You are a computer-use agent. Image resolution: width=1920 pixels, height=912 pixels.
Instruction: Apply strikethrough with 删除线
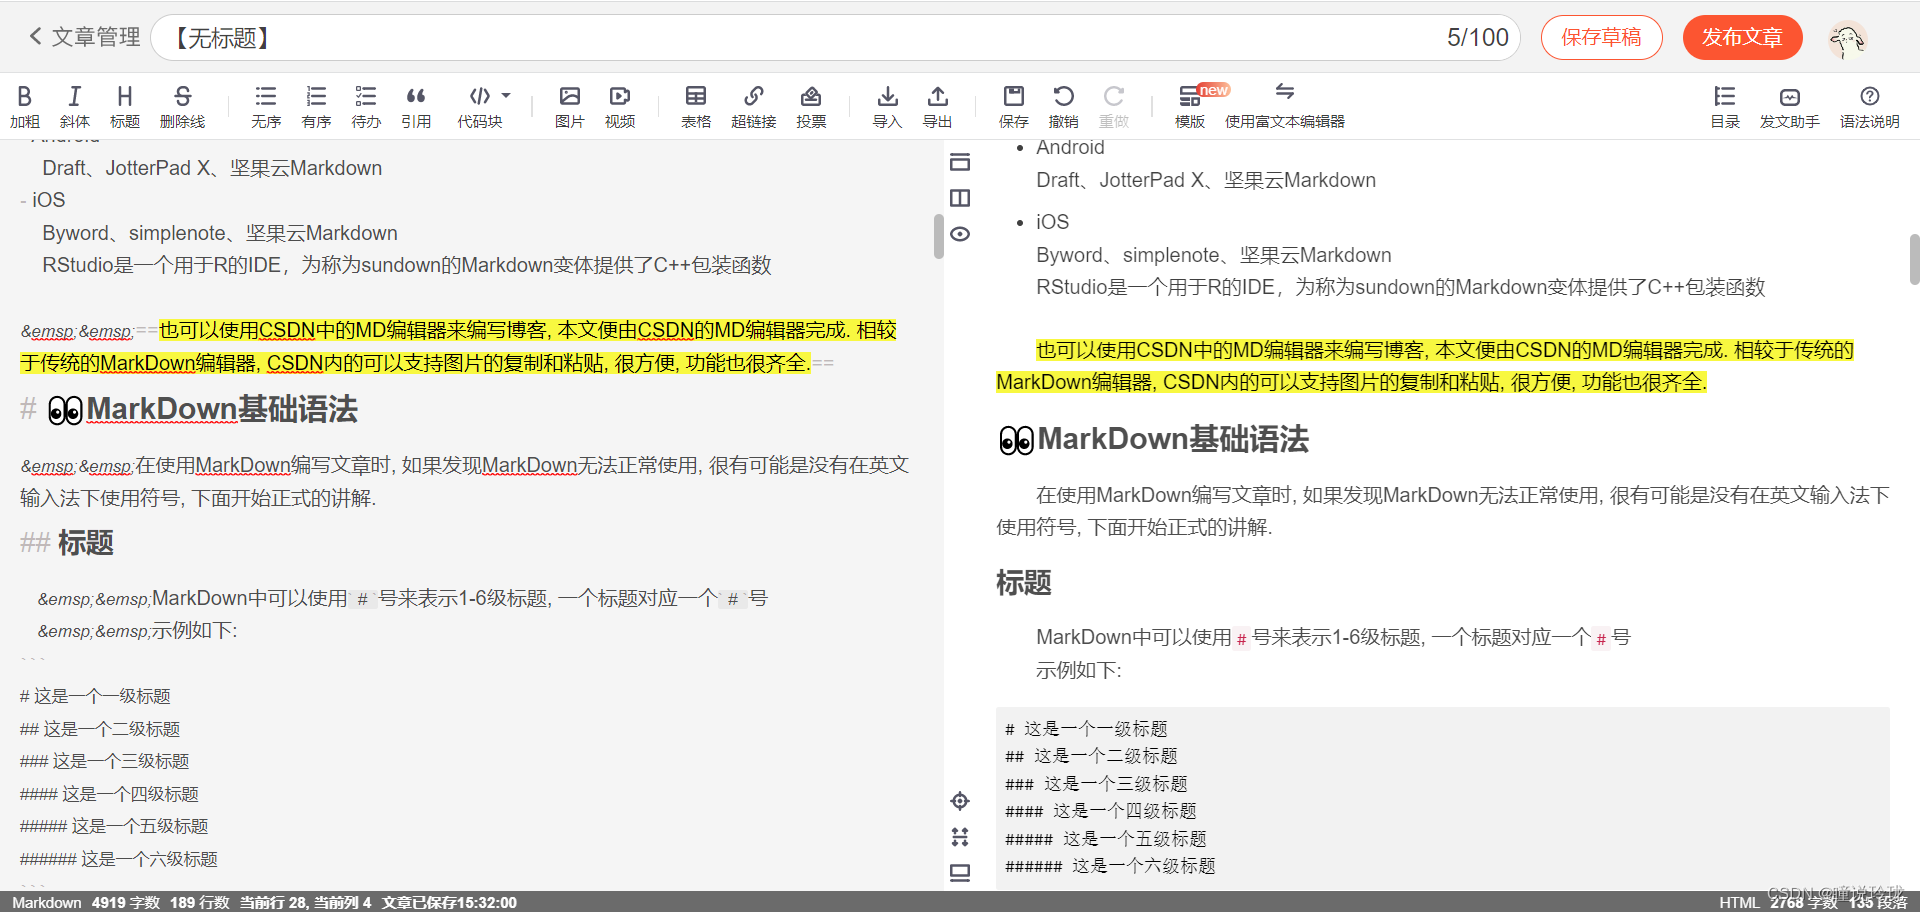(182, 107)
